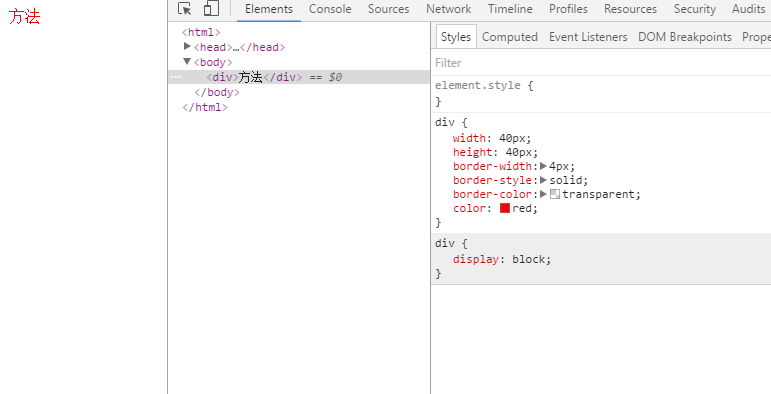Viewport: 771px width, 394px height.
Task: Select the Computed sidebar tab
Action: [509, 37]
